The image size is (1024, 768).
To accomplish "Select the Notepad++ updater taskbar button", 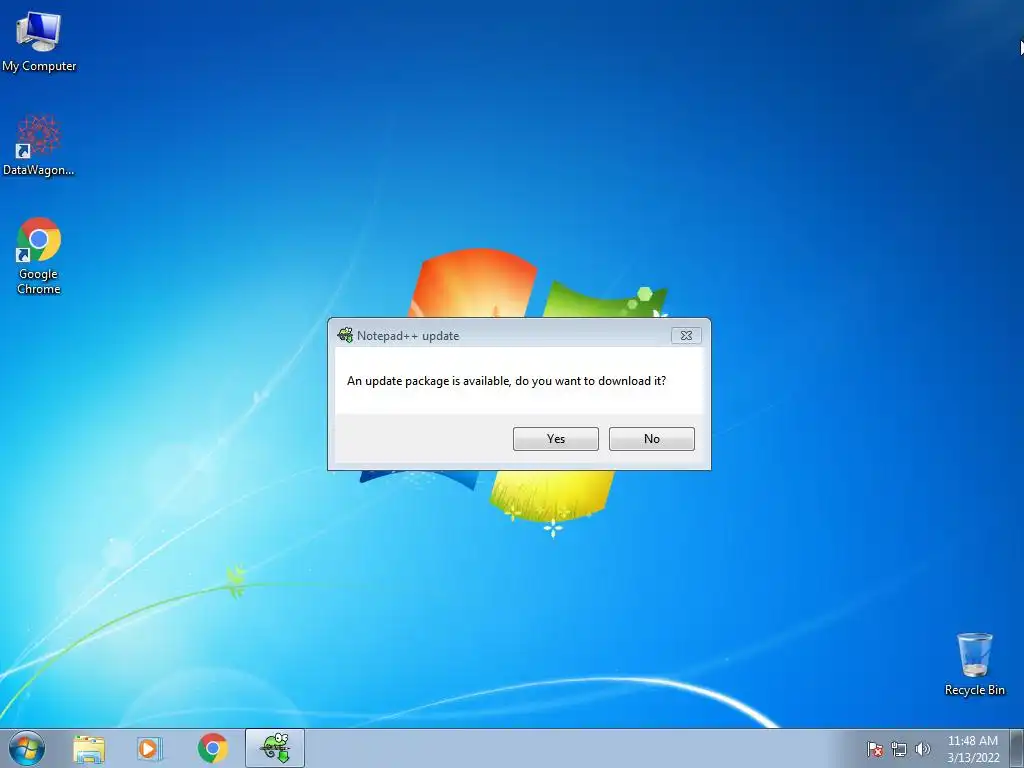I will tap(275, 748).
